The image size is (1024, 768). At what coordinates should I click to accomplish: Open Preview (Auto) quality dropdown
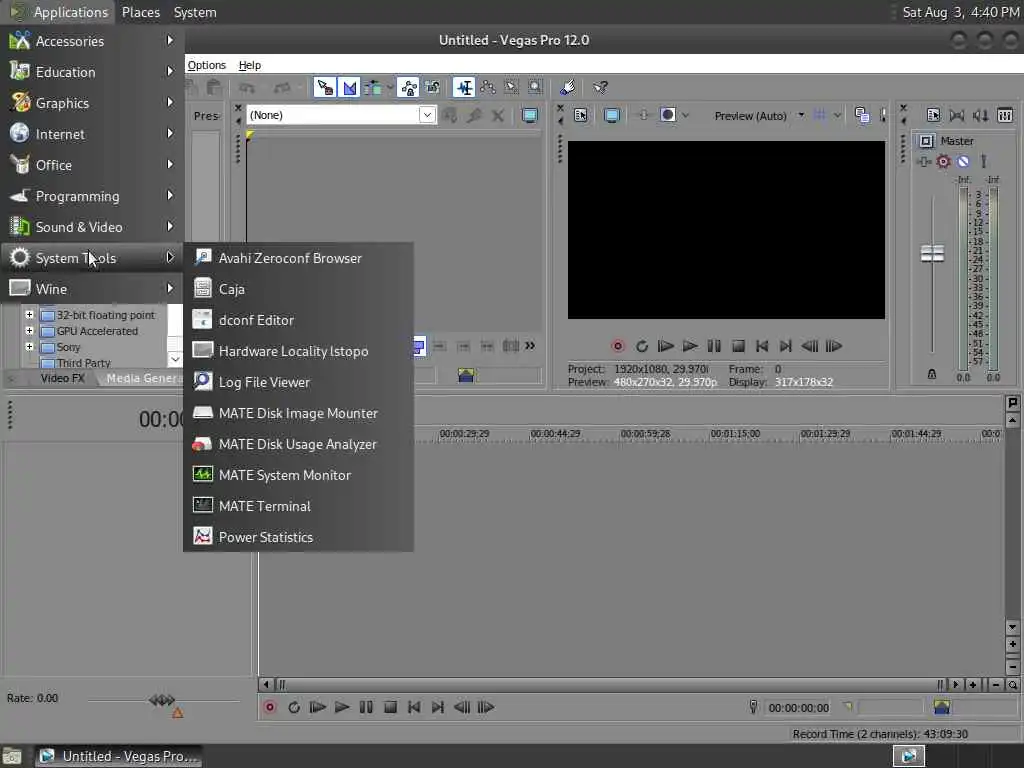759,116
